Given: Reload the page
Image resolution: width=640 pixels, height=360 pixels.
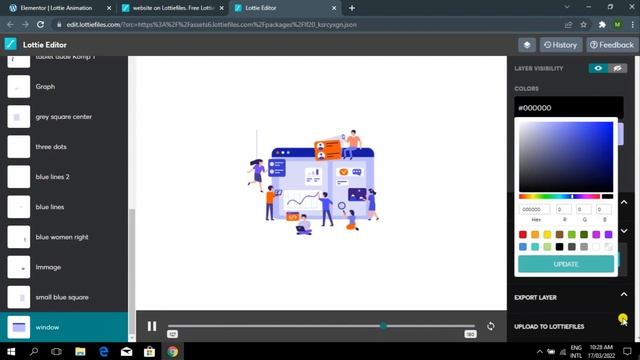Looking at the screenshot, I should (40, 24).
